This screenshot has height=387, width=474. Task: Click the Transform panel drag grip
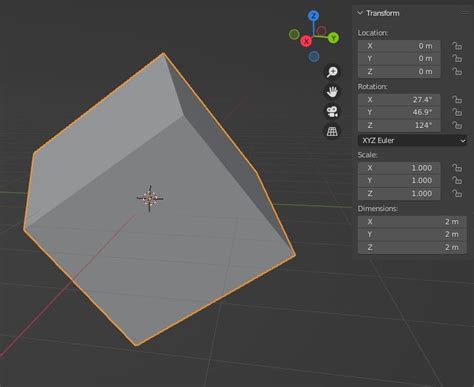click(x=465, y=13)
